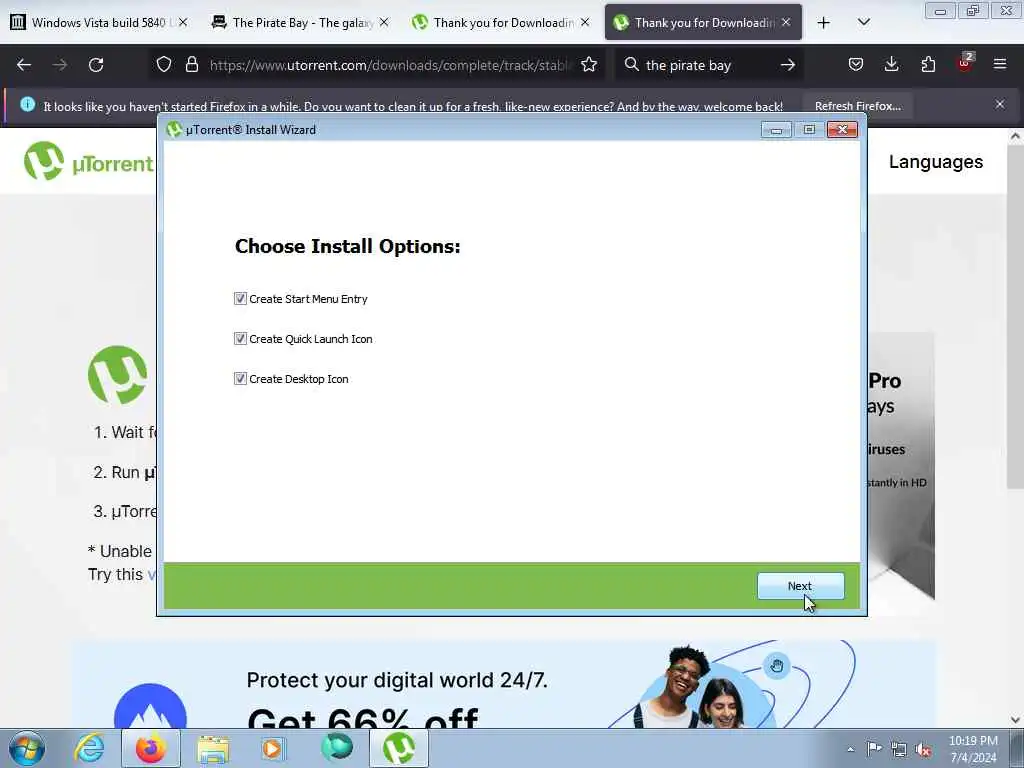Open the Languages menu on uTorrent site

[936, 162]
